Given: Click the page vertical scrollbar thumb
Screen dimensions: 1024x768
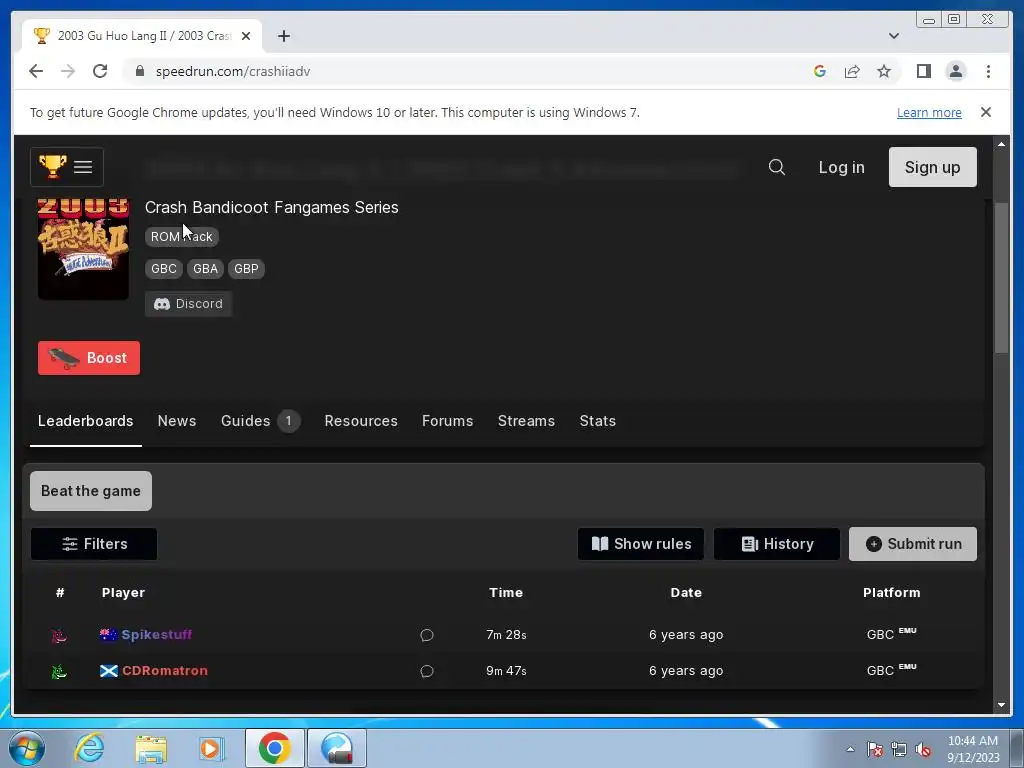Looking at the screenshot, I should [x=1001, y=278].
